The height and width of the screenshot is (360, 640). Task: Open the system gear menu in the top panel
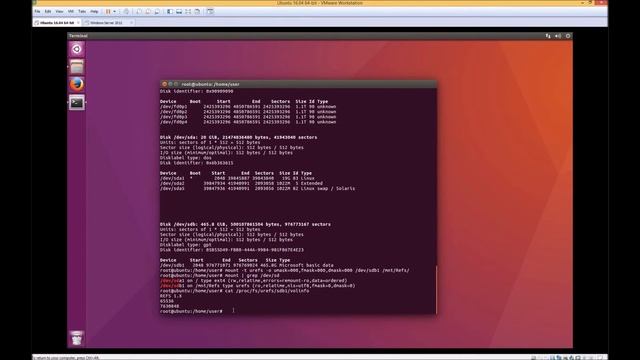point(568,36)
